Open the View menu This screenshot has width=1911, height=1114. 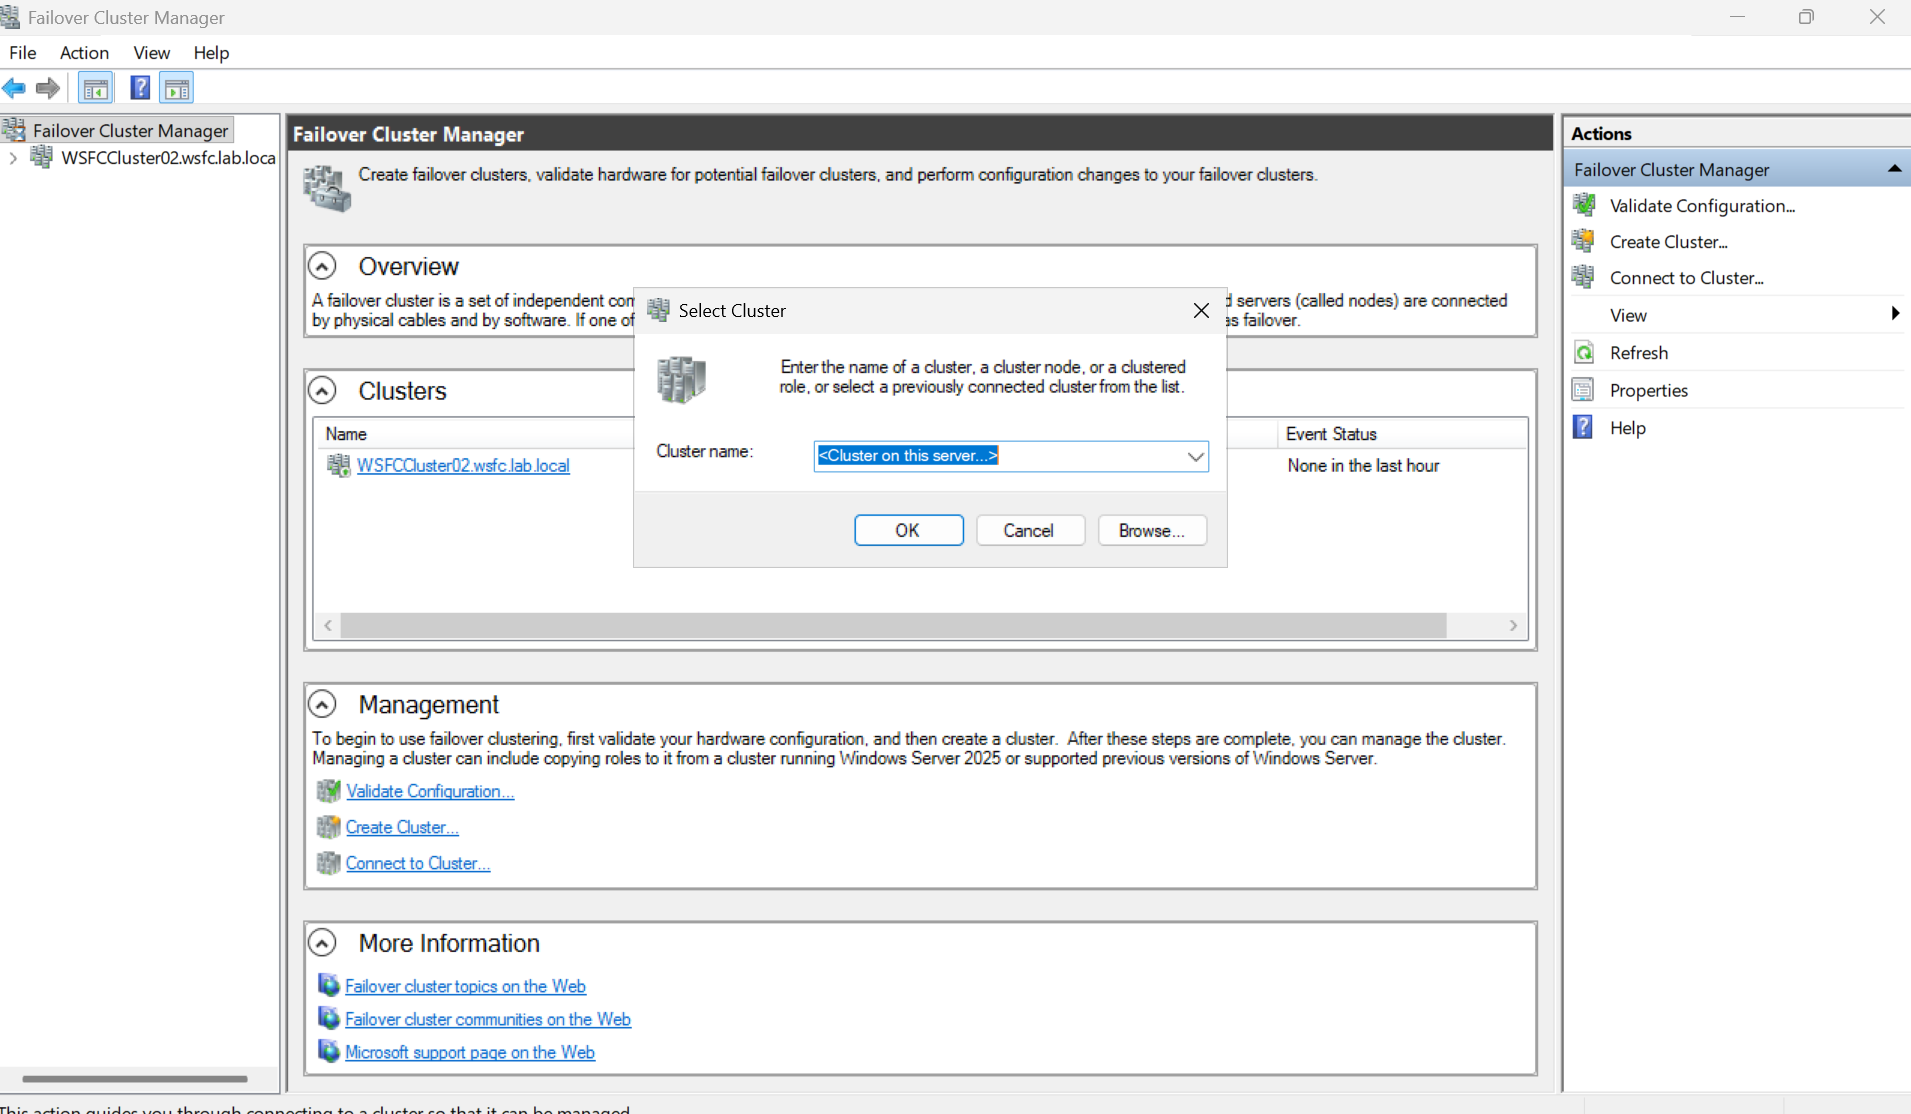(x=151, y=53)
